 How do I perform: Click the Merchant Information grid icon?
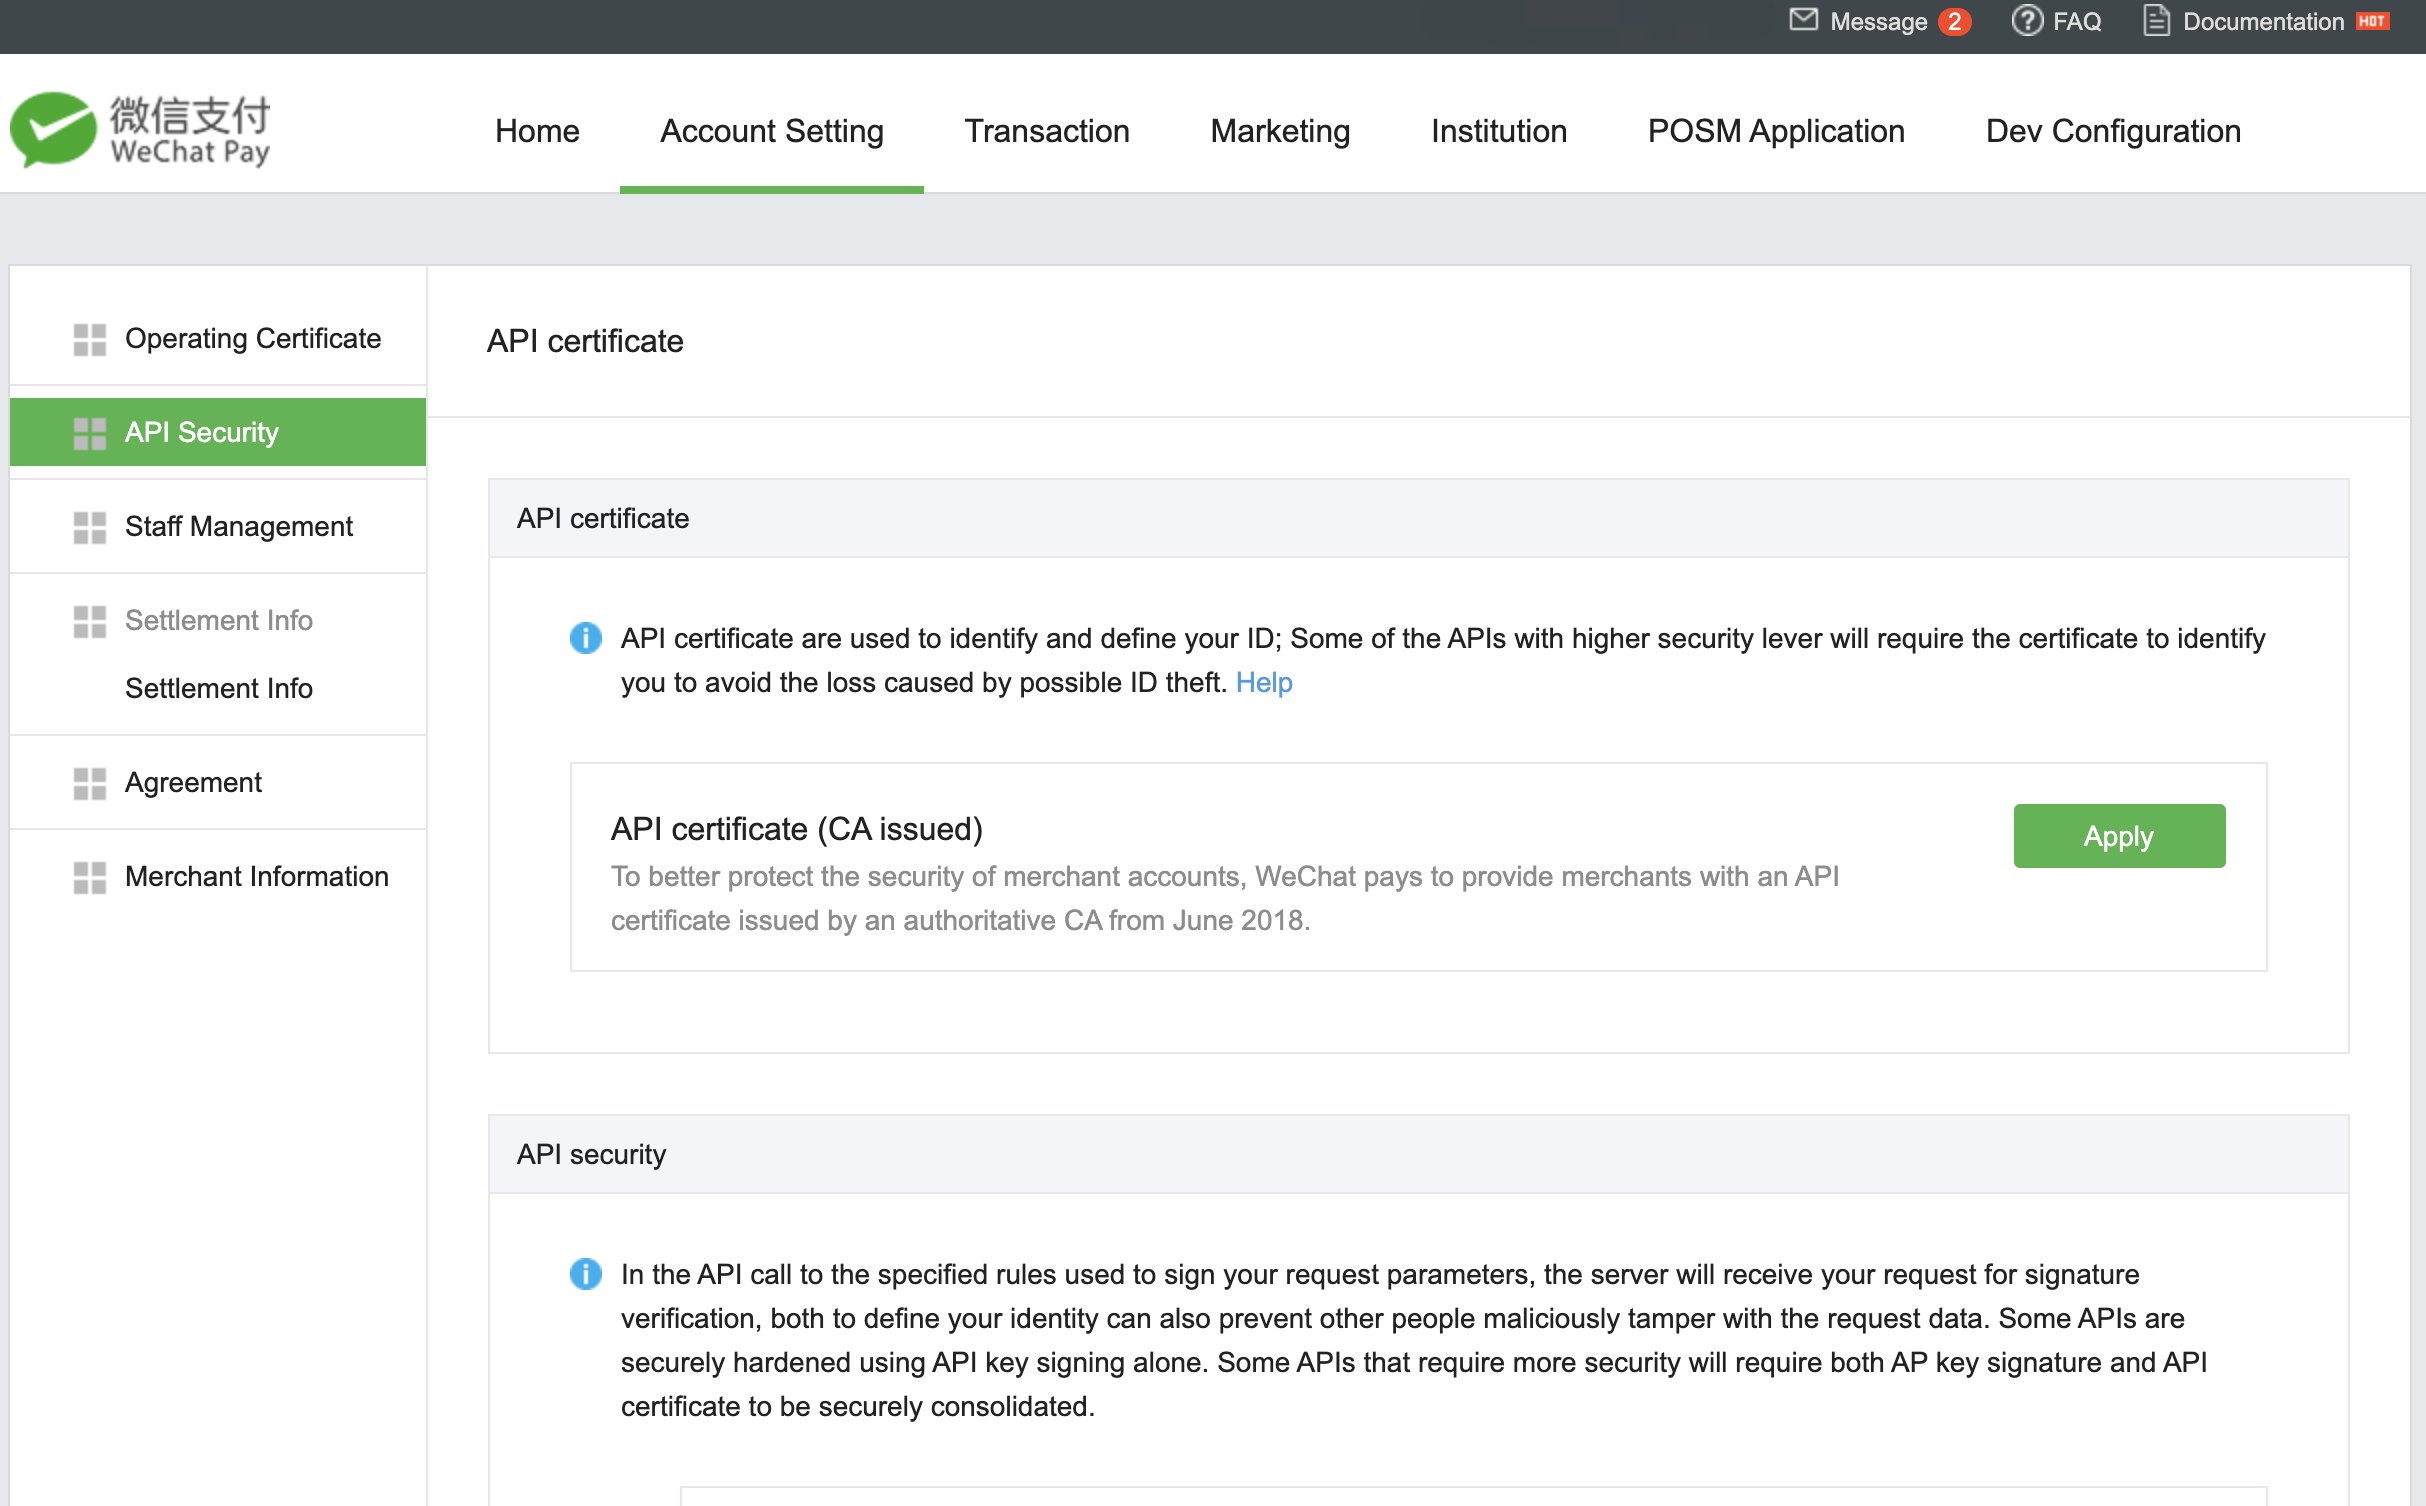pos(89,877)
